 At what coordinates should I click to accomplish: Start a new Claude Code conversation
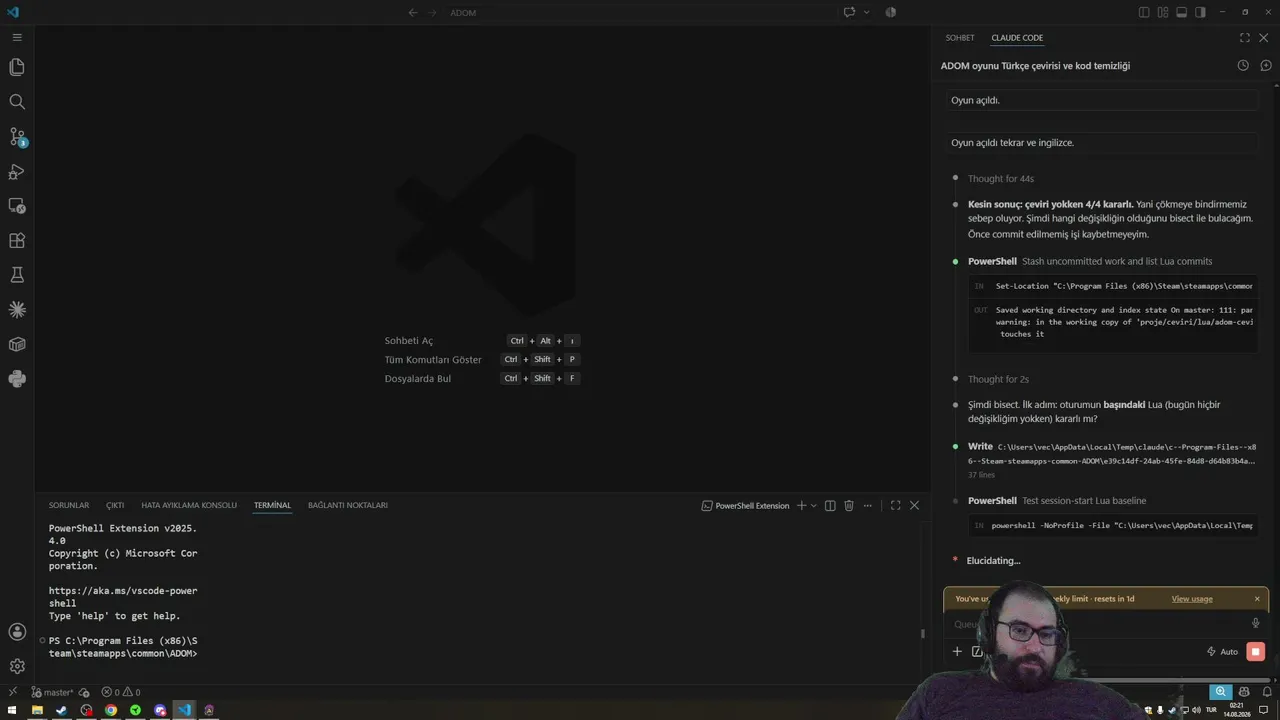1265,65
